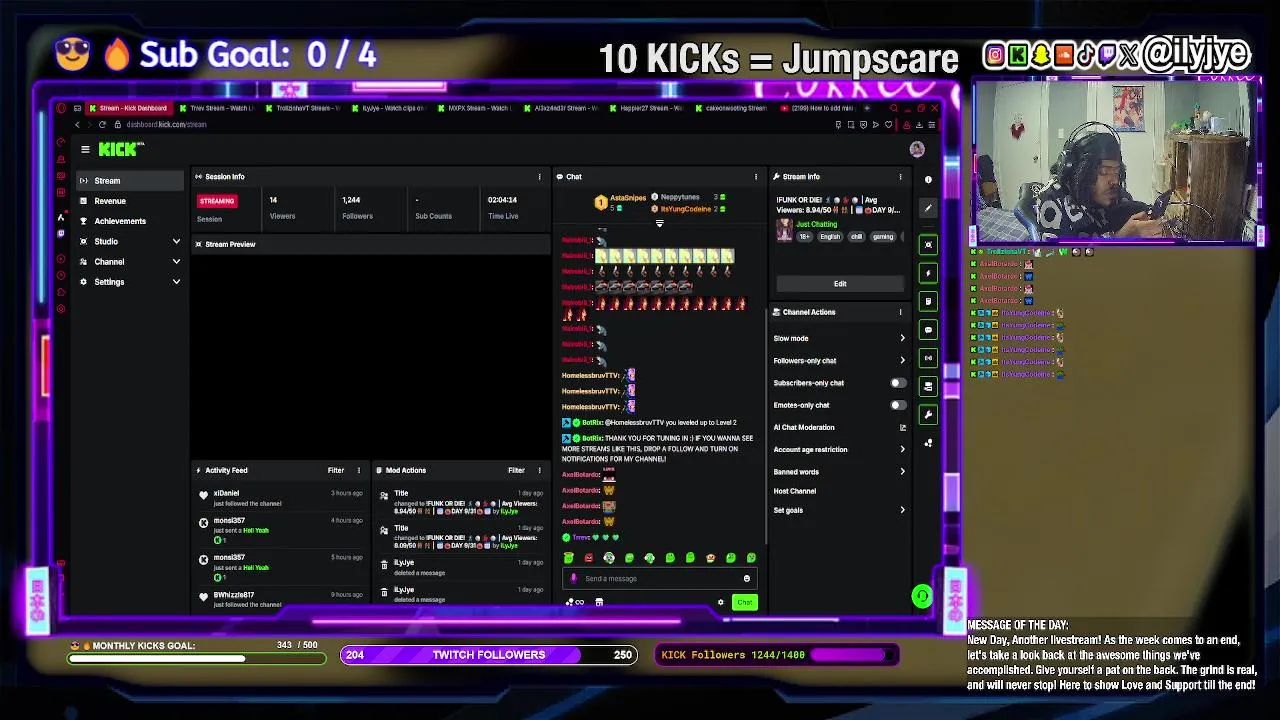Toggle Session Info broadcast widget icon
Screen dimensions: 1280x720
[928, 358]
